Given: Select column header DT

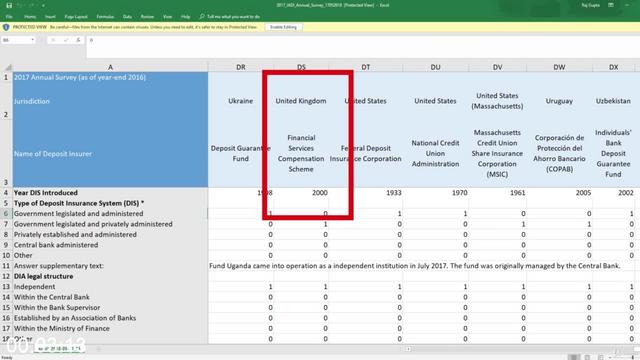Looking at the screenshot, I should pos(366,67).
